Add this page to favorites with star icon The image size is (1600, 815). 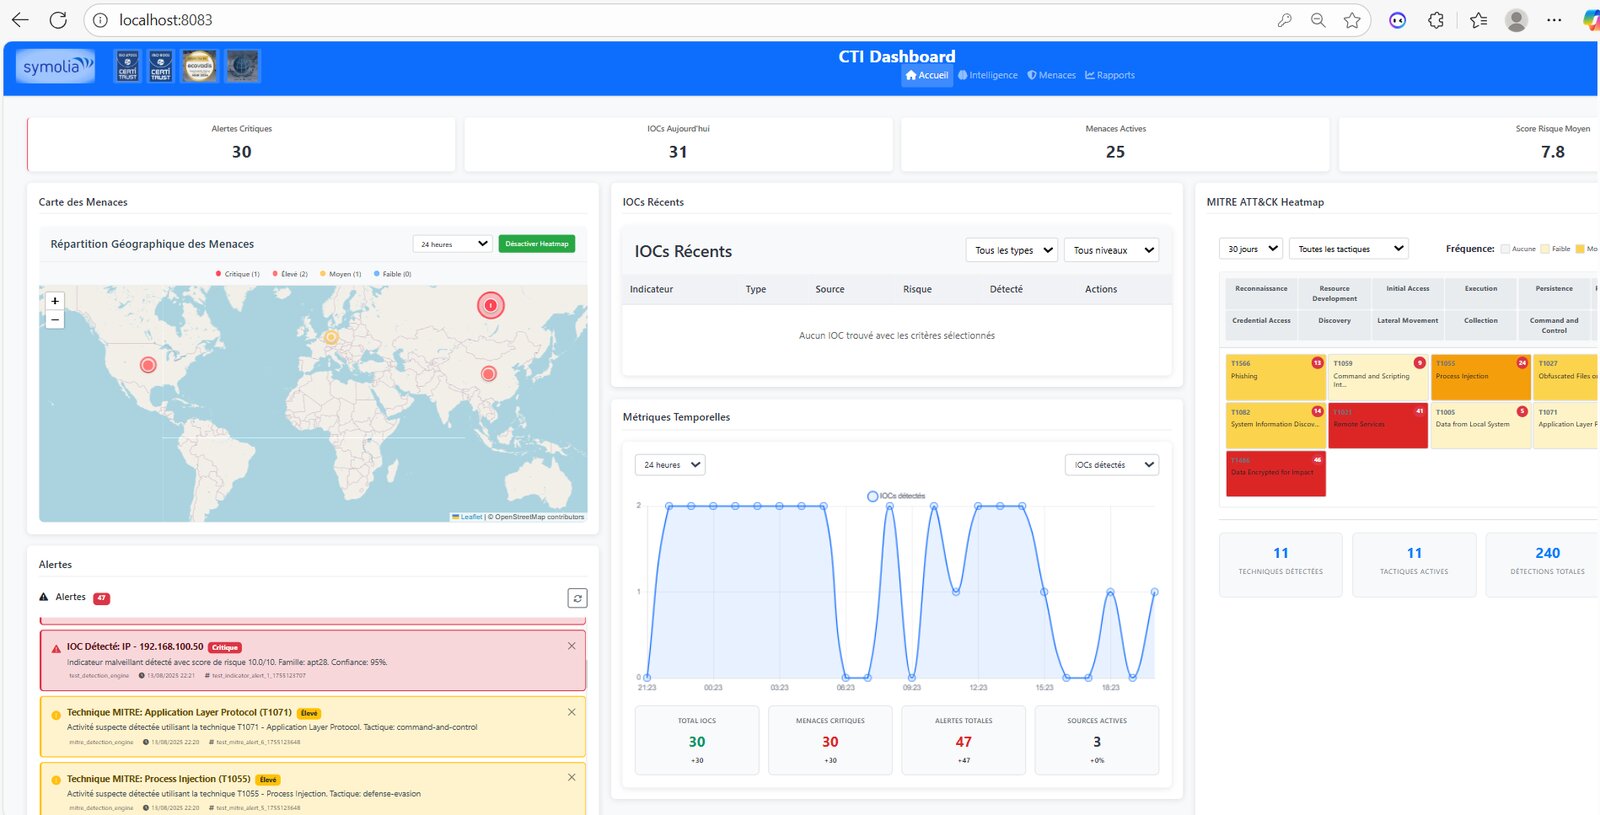pos(1352,20)
